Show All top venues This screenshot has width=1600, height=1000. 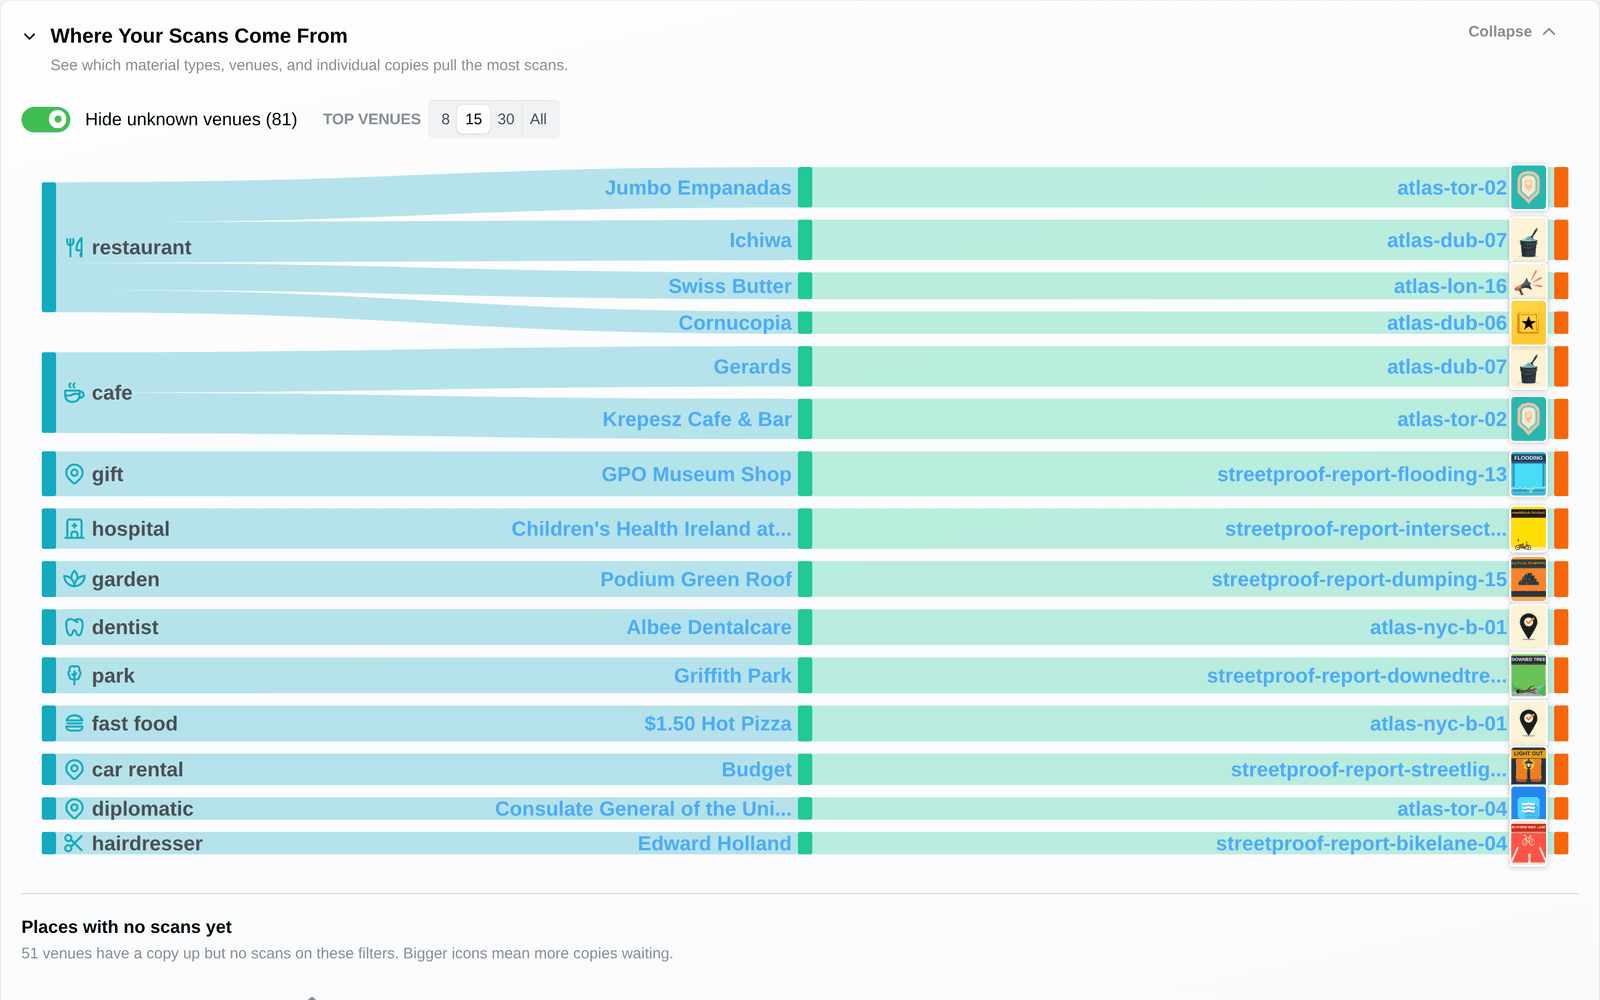(x=538, y=119)
